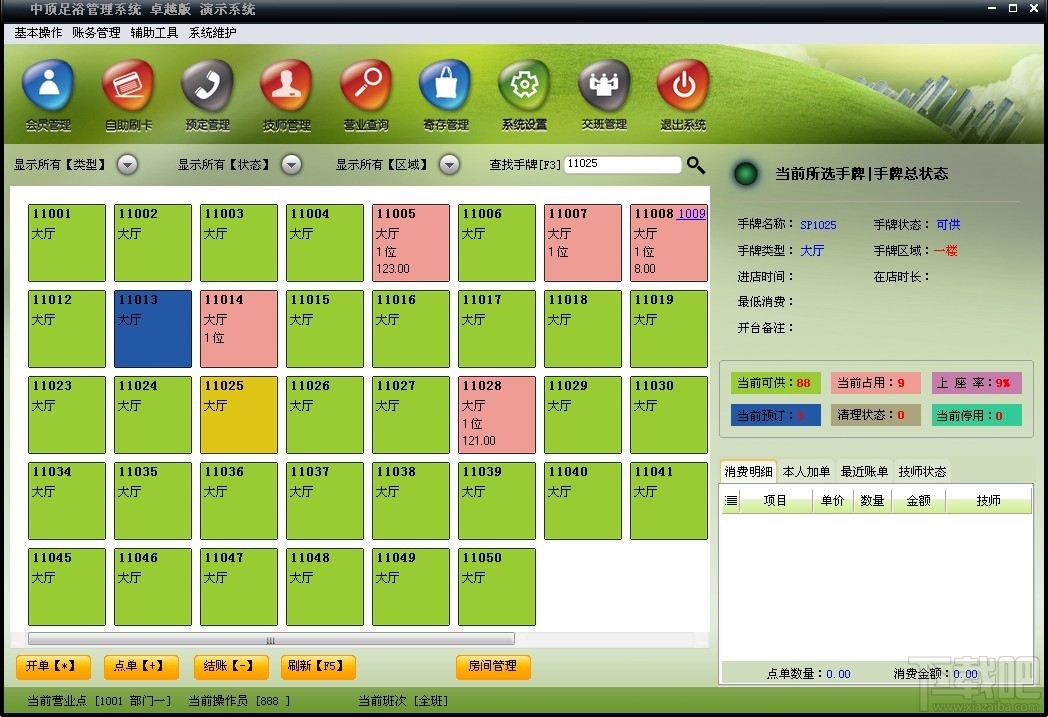
Task: Select hand card 11050
Action: [497, 587]
